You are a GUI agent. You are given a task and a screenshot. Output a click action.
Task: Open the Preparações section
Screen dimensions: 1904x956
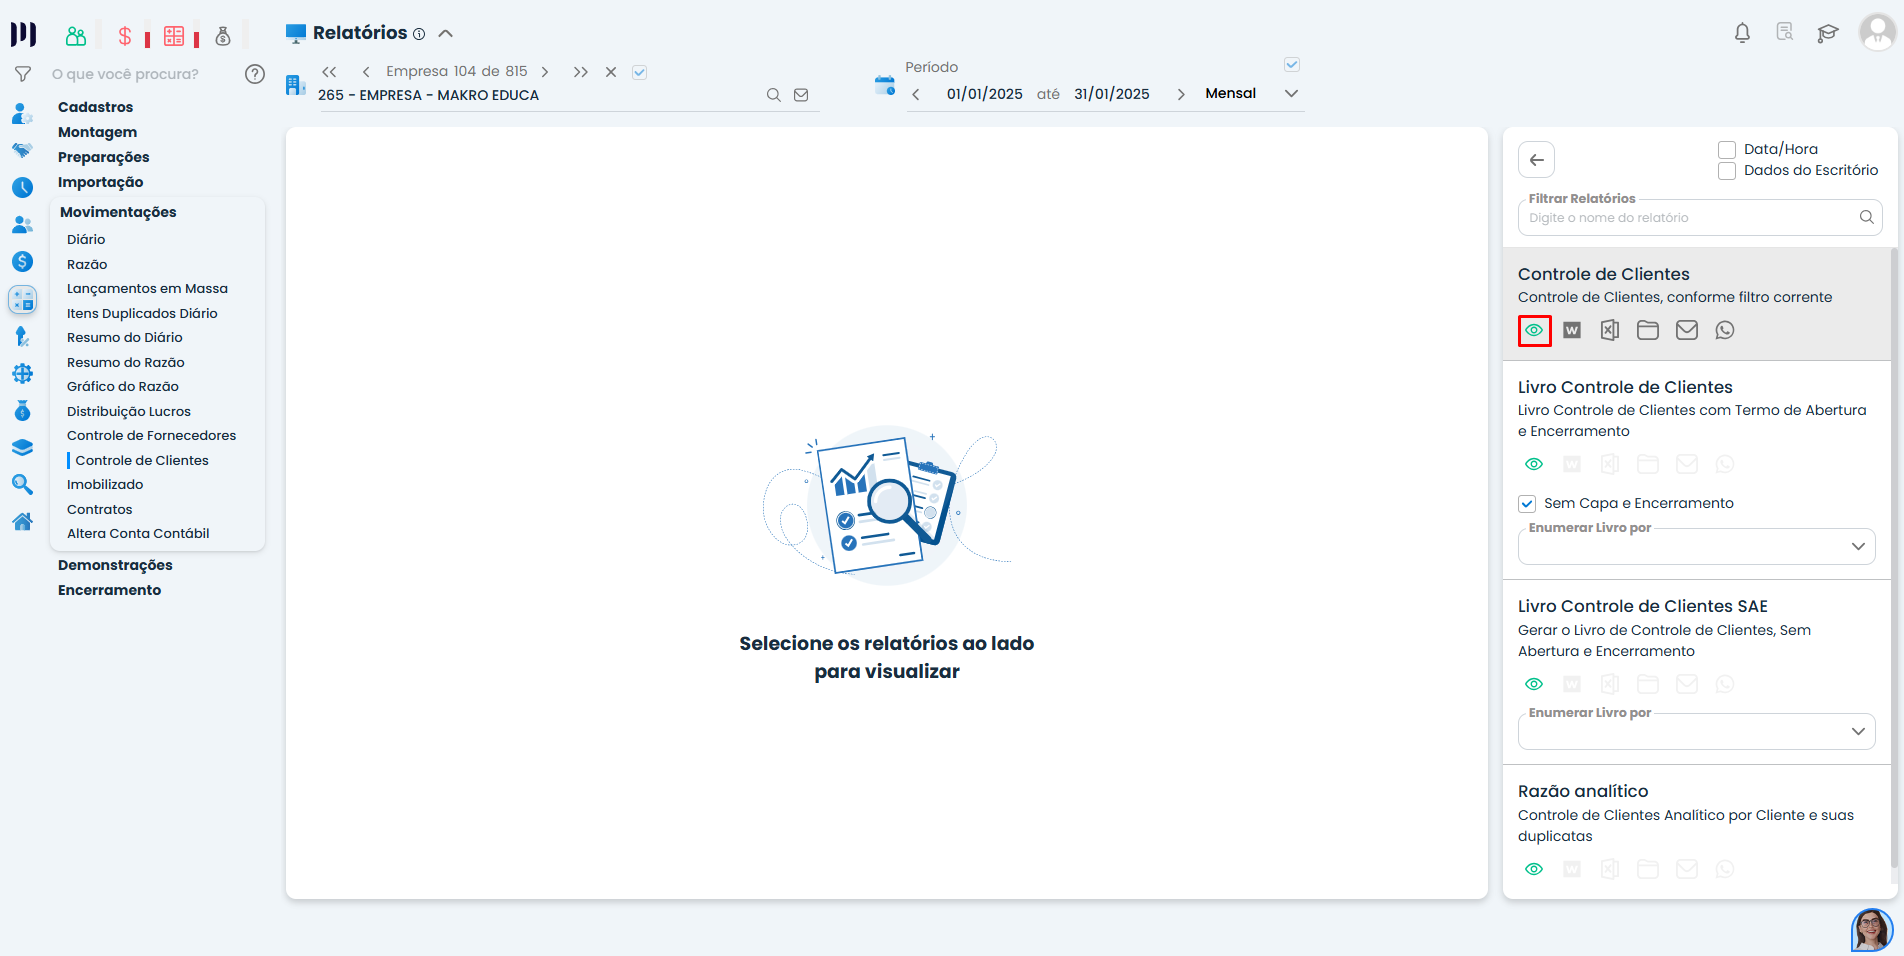click(103, 157)
